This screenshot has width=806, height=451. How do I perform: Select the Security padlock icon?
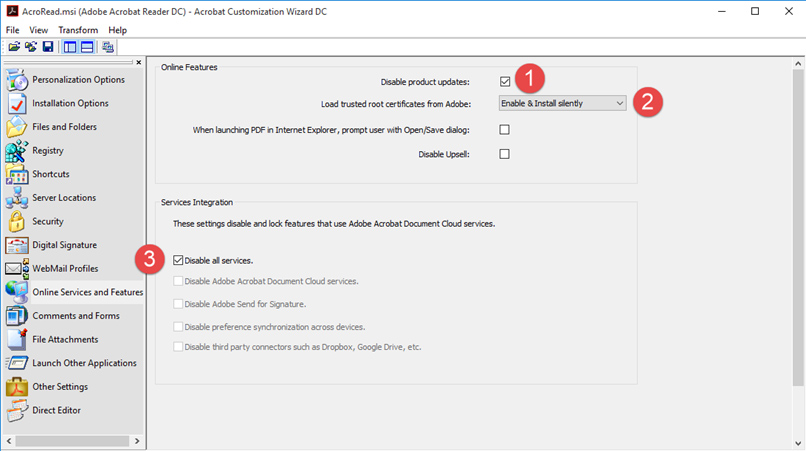[x=16, y=222]
